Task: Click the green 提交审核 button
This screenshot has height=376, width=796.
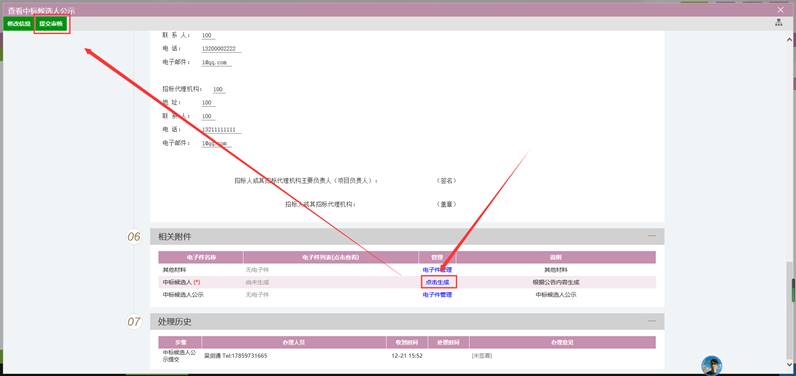Action: (51, 24)
